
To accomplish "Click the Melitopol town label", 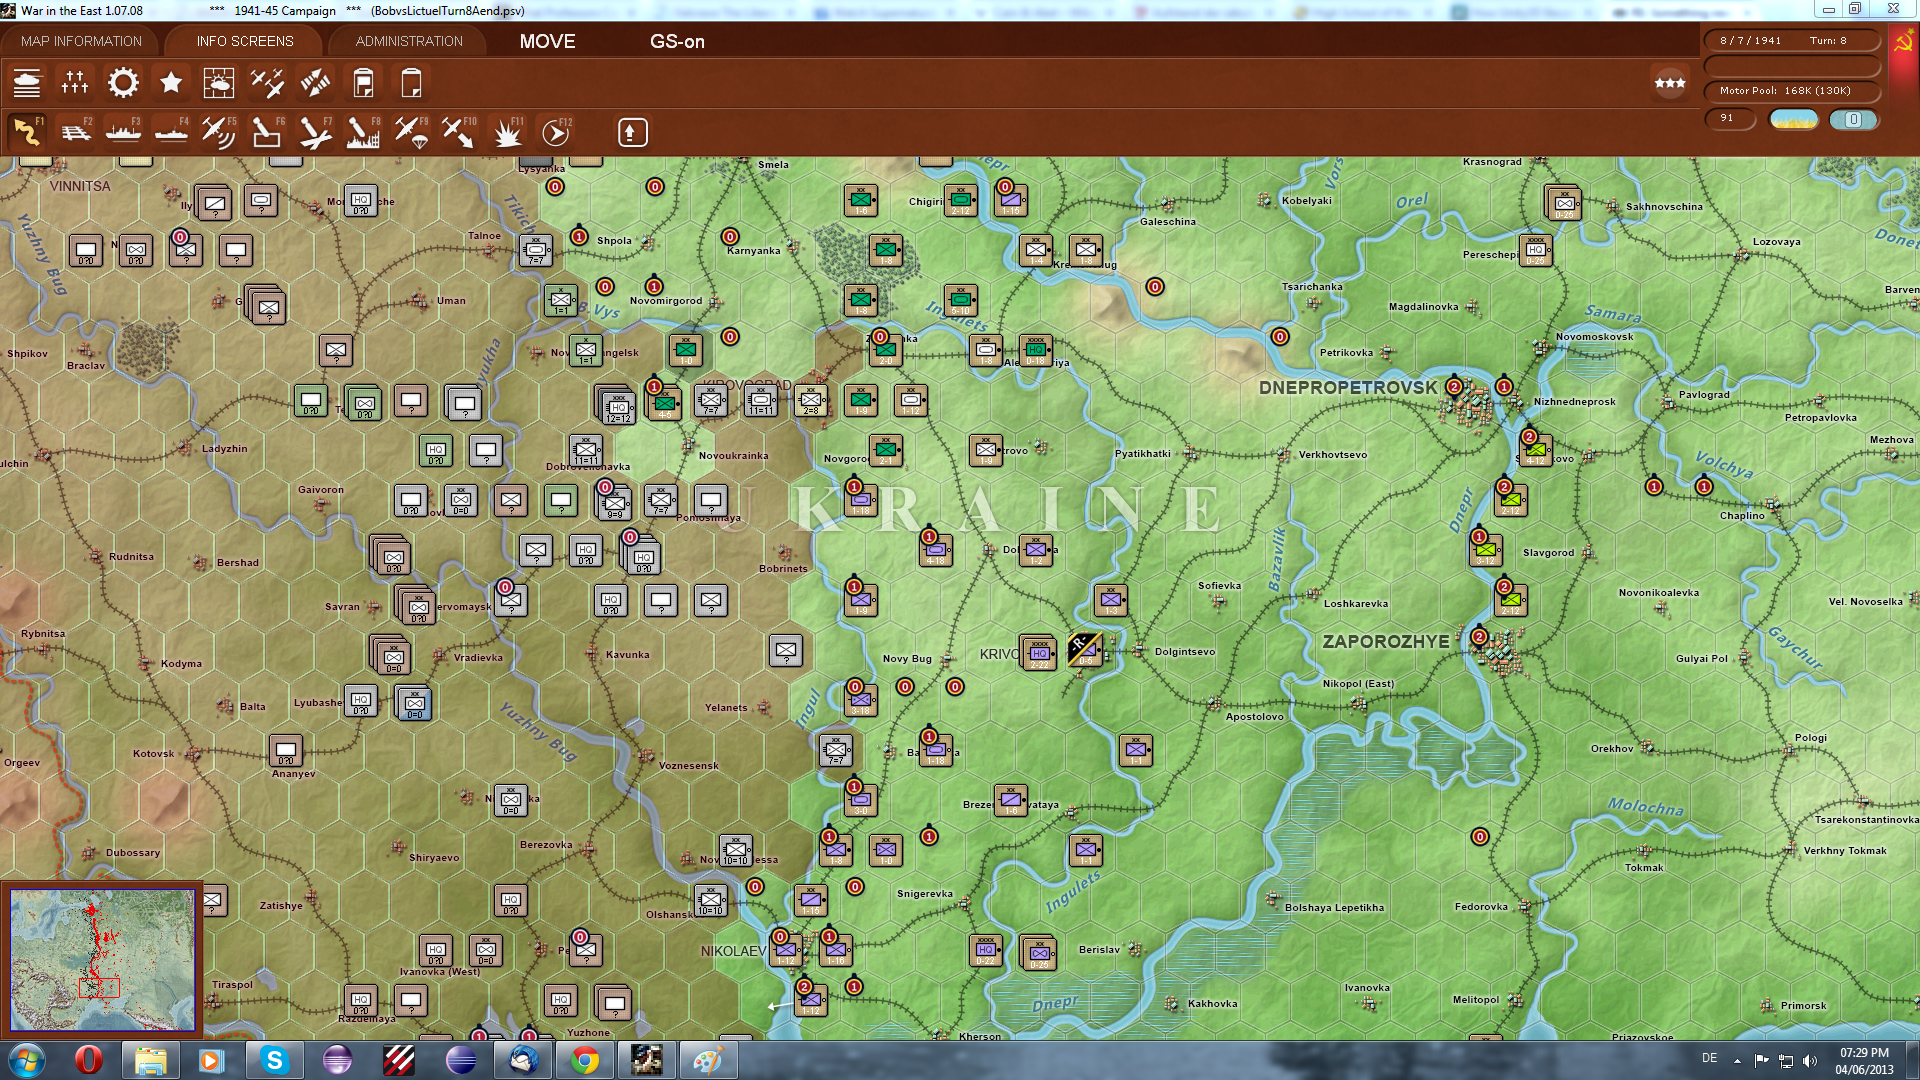I will [1476, 999].
